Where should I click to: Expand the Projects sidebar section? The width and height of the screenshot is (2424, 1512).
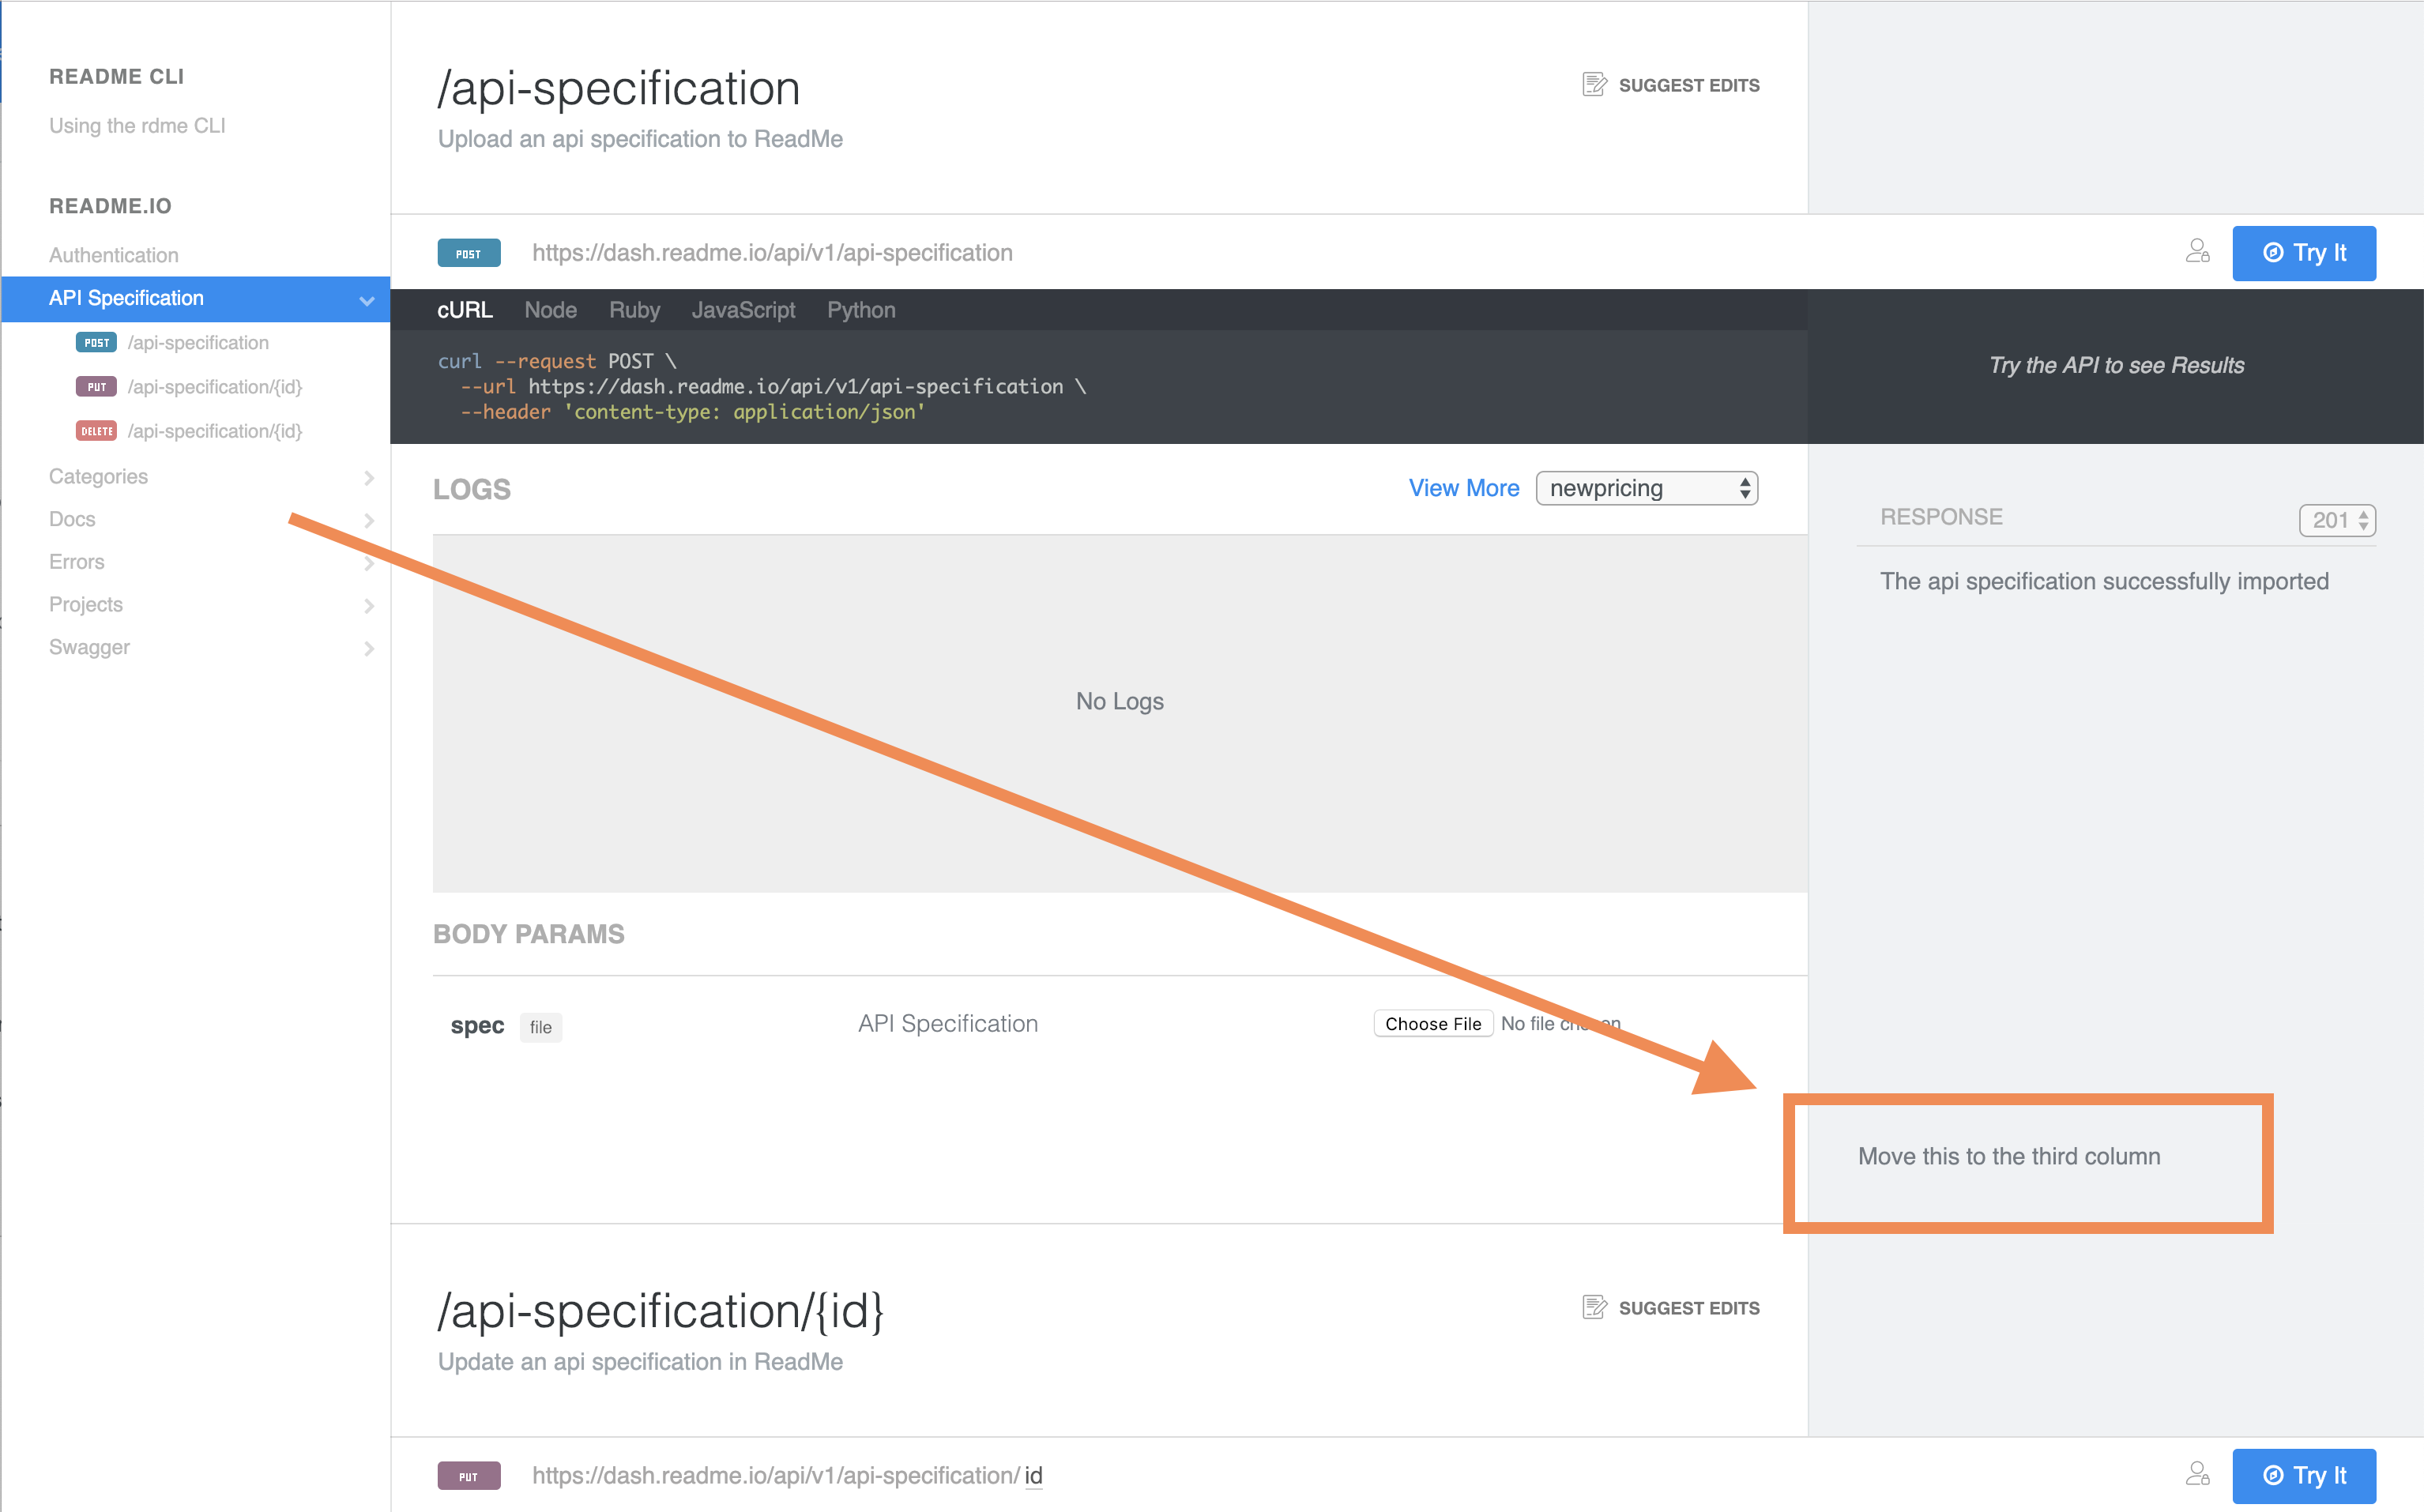pos(369,606)
